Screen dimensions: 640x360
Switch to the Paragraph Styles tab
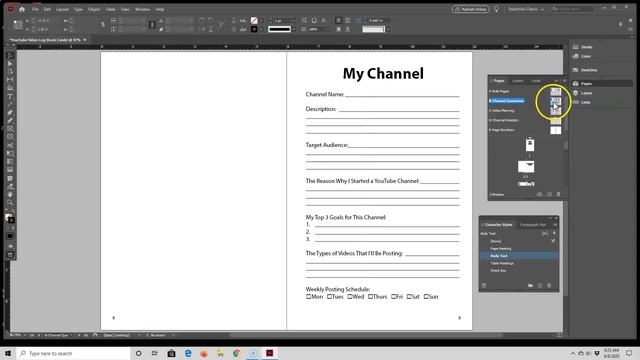(533, 225)
